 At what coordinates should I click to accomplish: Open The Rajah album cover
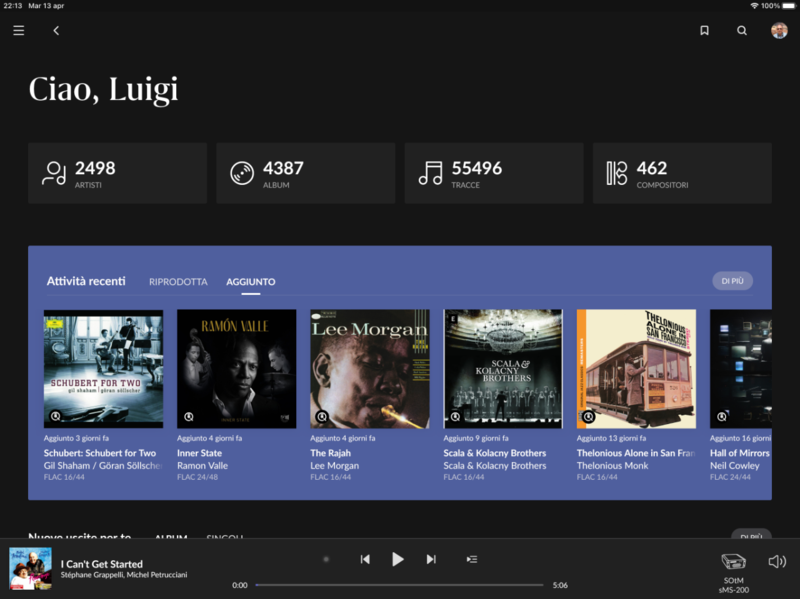click(x=369, y=369)
